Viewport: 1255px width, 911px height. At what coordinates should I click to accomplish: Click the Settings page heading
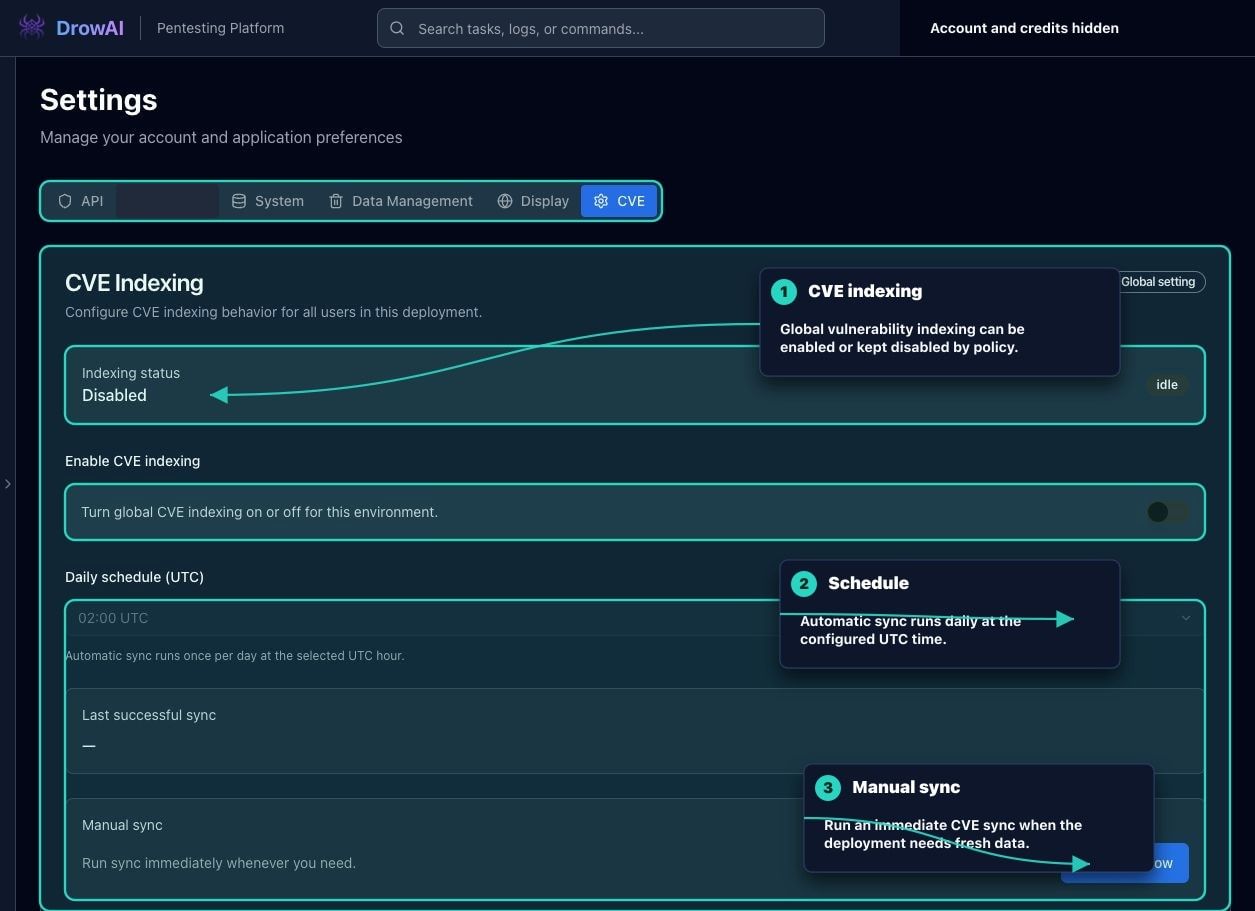(x=99, y=100)
